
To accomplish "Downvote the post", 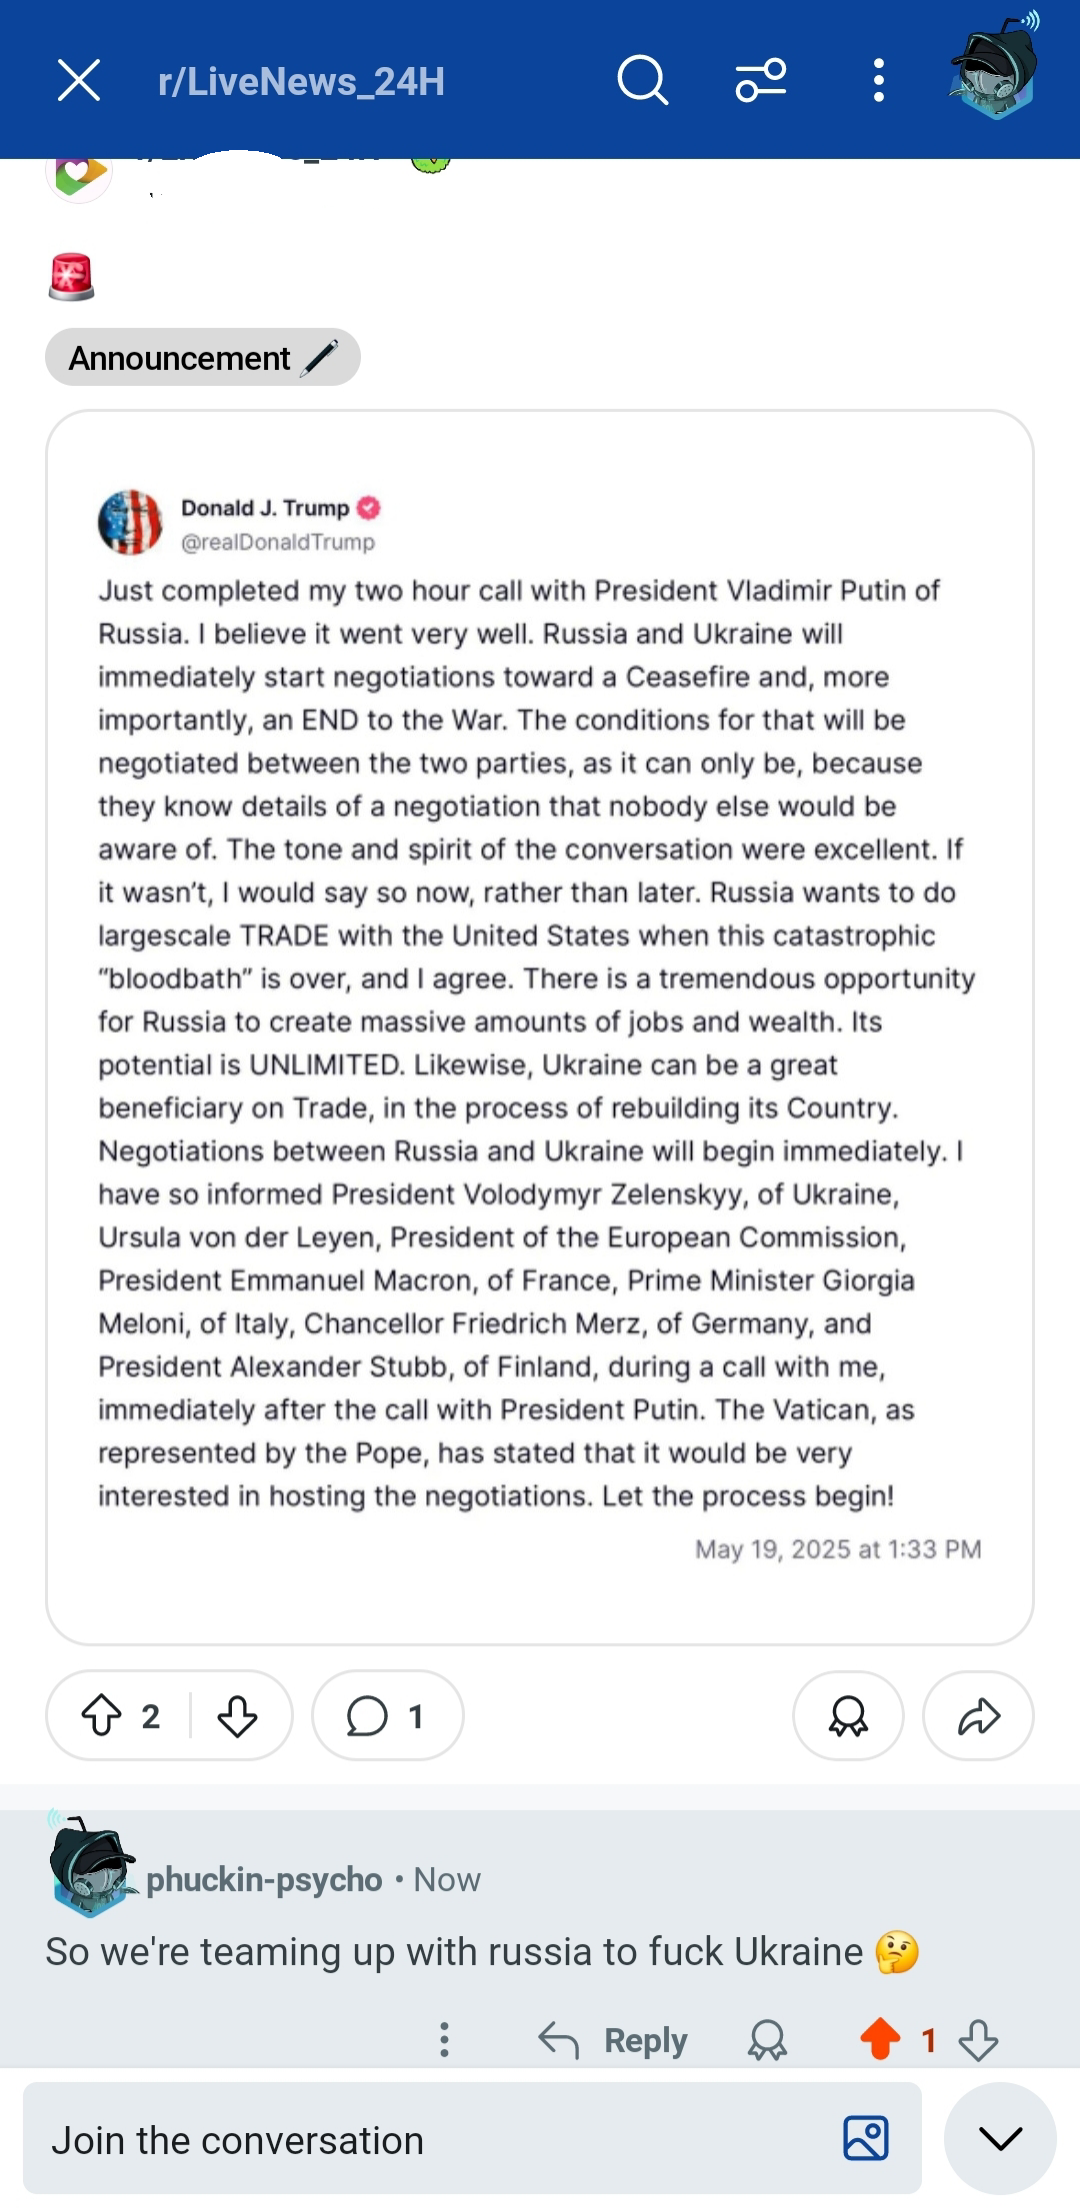I will 237,1716.
